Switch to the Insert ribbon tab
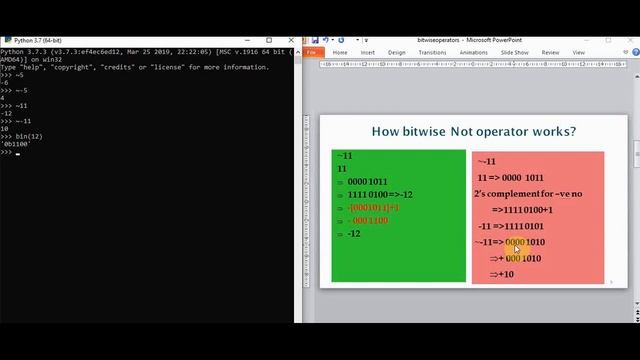 click(368, 53)
